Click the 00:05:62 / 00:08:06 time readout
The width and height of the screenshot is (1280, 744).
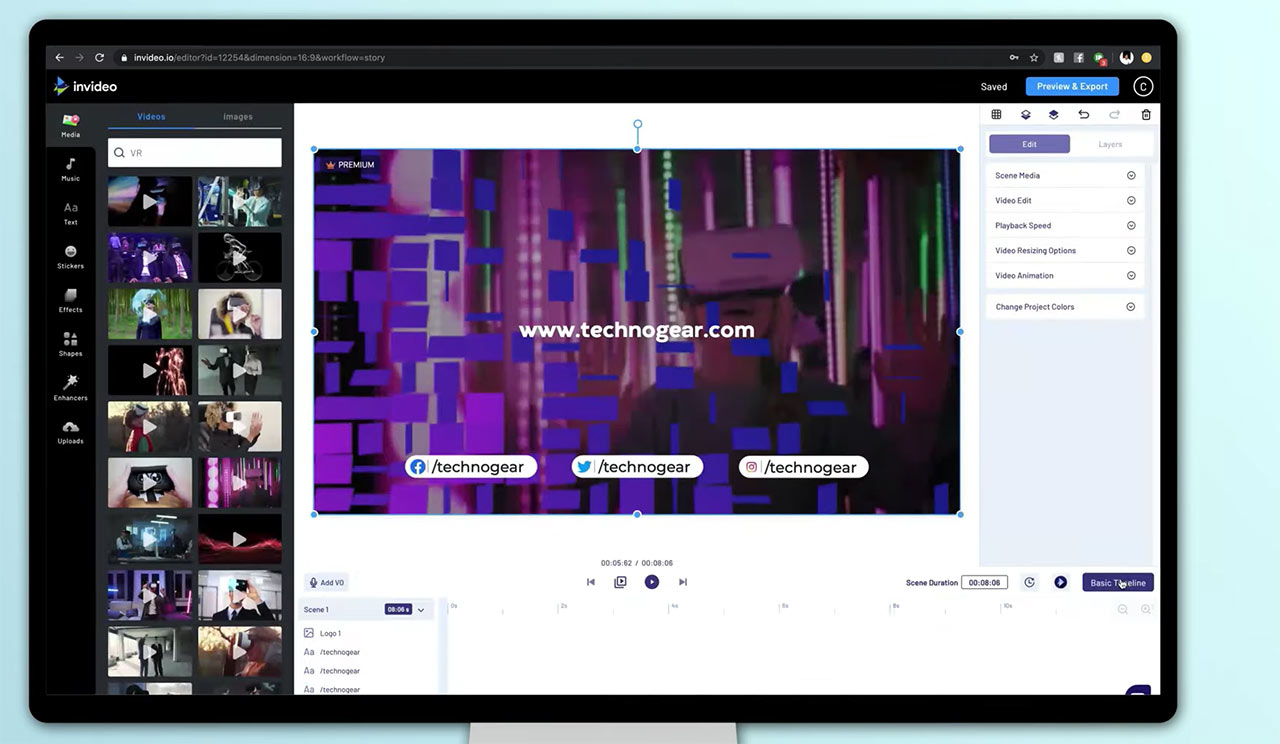click(637, 563)
